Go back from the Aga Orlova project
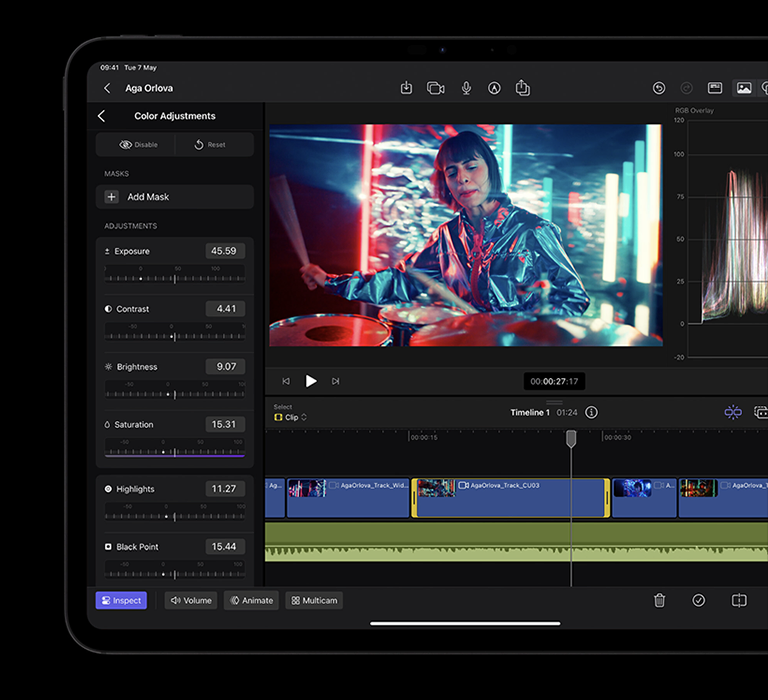The height and width of the screenshot is (700, 768). [x=107, y=88]
